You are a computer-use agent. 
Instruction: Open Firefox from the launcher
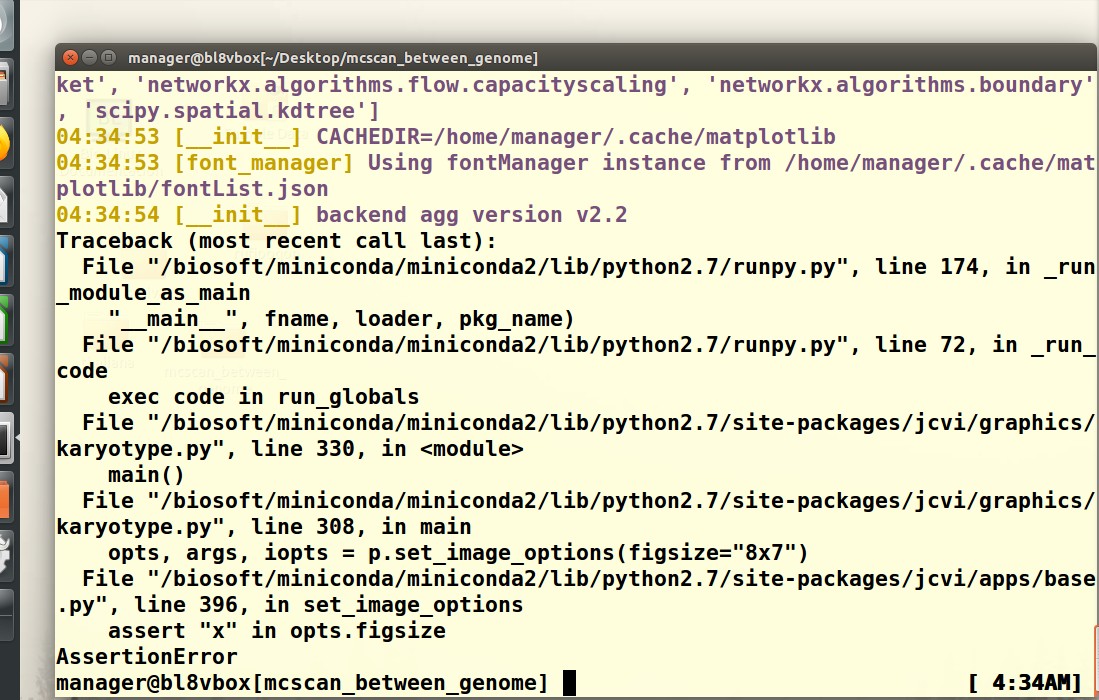(x=4, y=143)
